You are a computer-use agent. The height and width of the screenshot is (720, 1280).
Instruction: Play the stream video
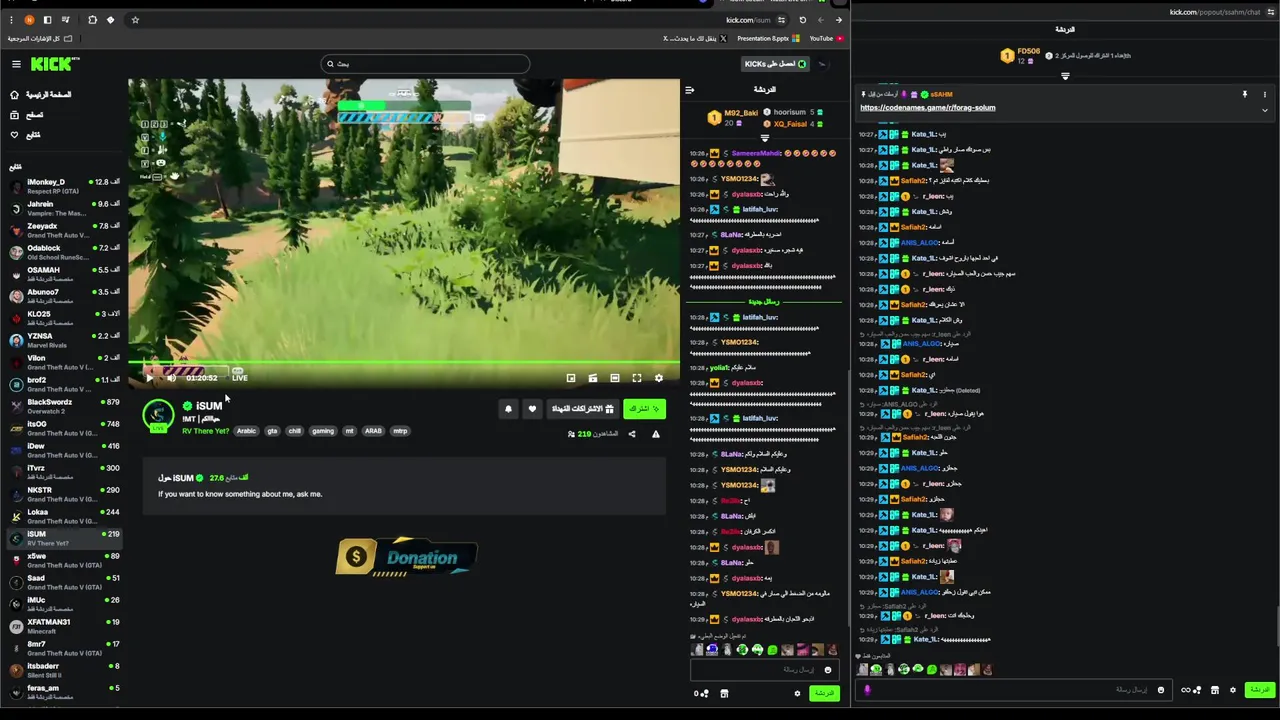[x=149, y=378]
